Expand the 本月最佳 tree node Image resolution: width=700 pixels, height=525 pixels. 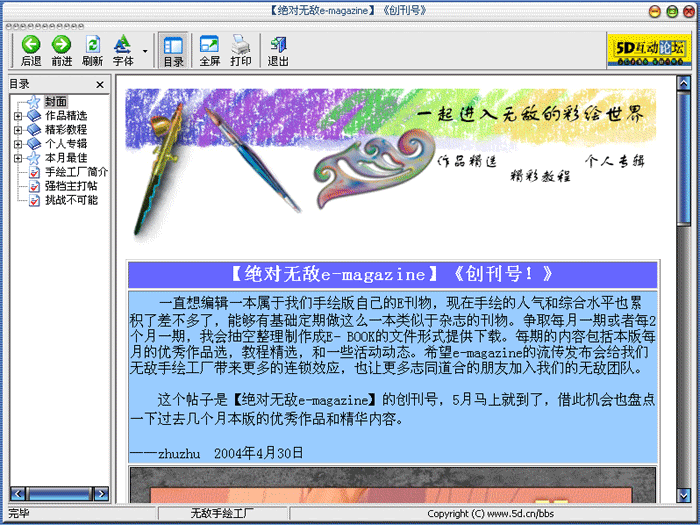pyautogui.click(x=18, y=158)
